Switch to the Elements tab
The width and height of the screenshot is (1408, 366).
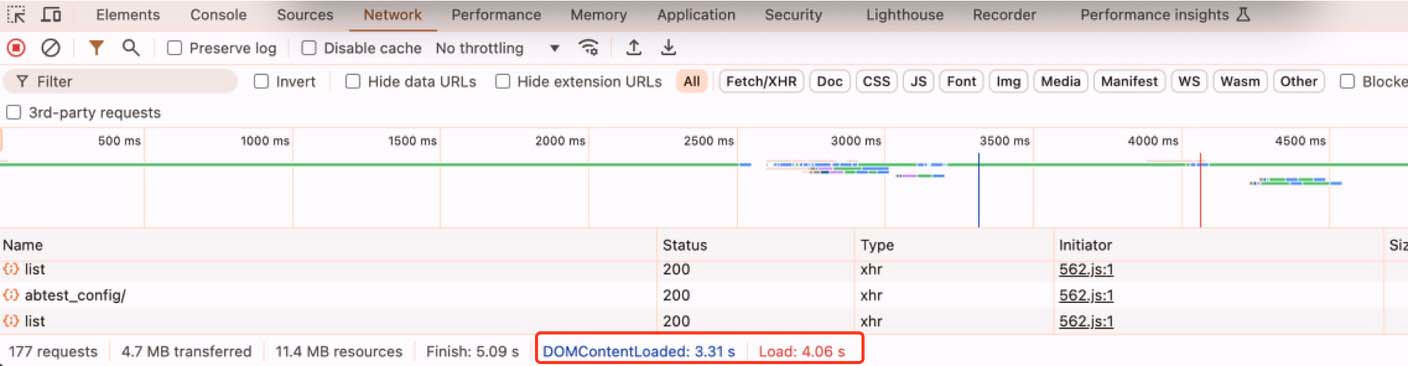pyautogui.click(x=128, y=15)
